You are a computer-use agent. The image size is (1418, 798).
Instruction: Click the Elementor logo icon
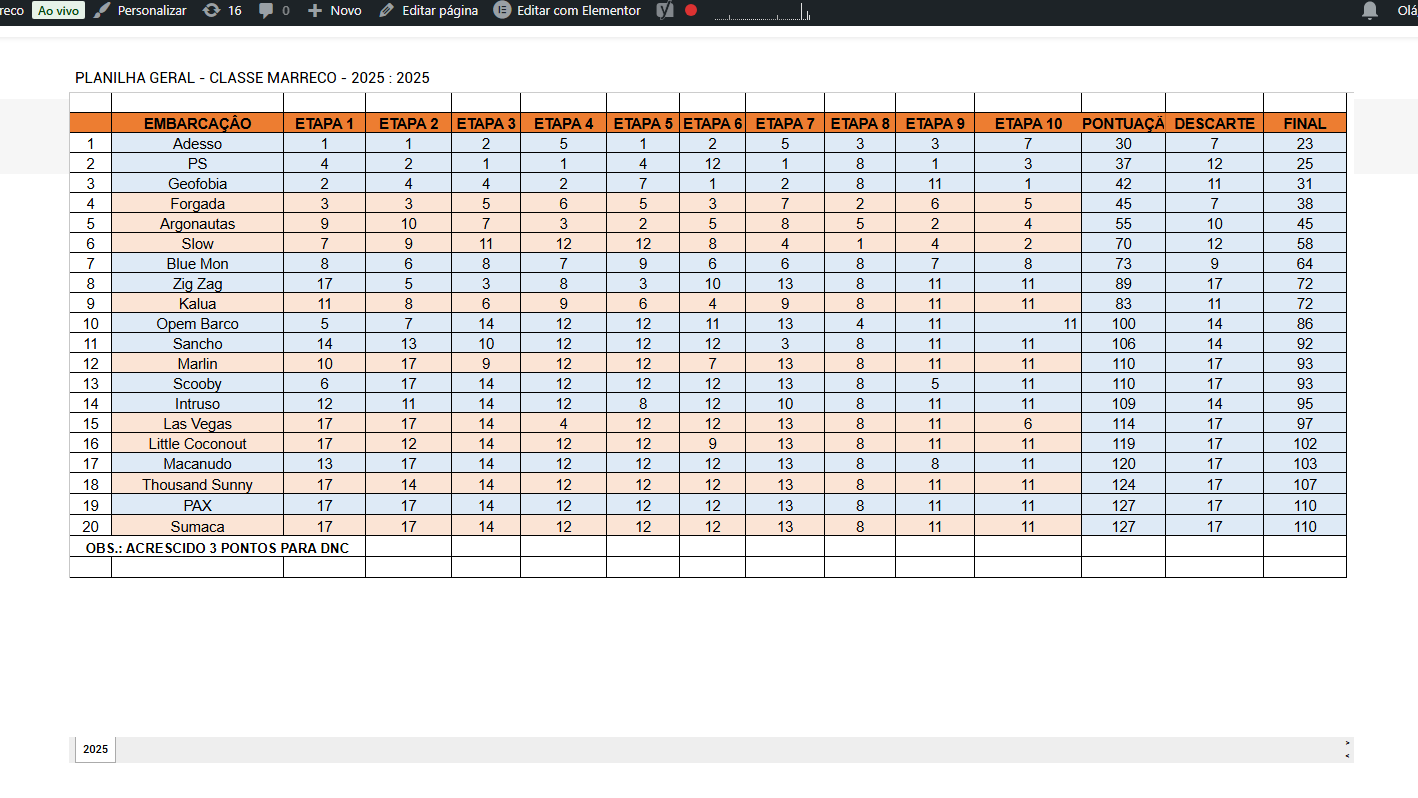[502, 10]
